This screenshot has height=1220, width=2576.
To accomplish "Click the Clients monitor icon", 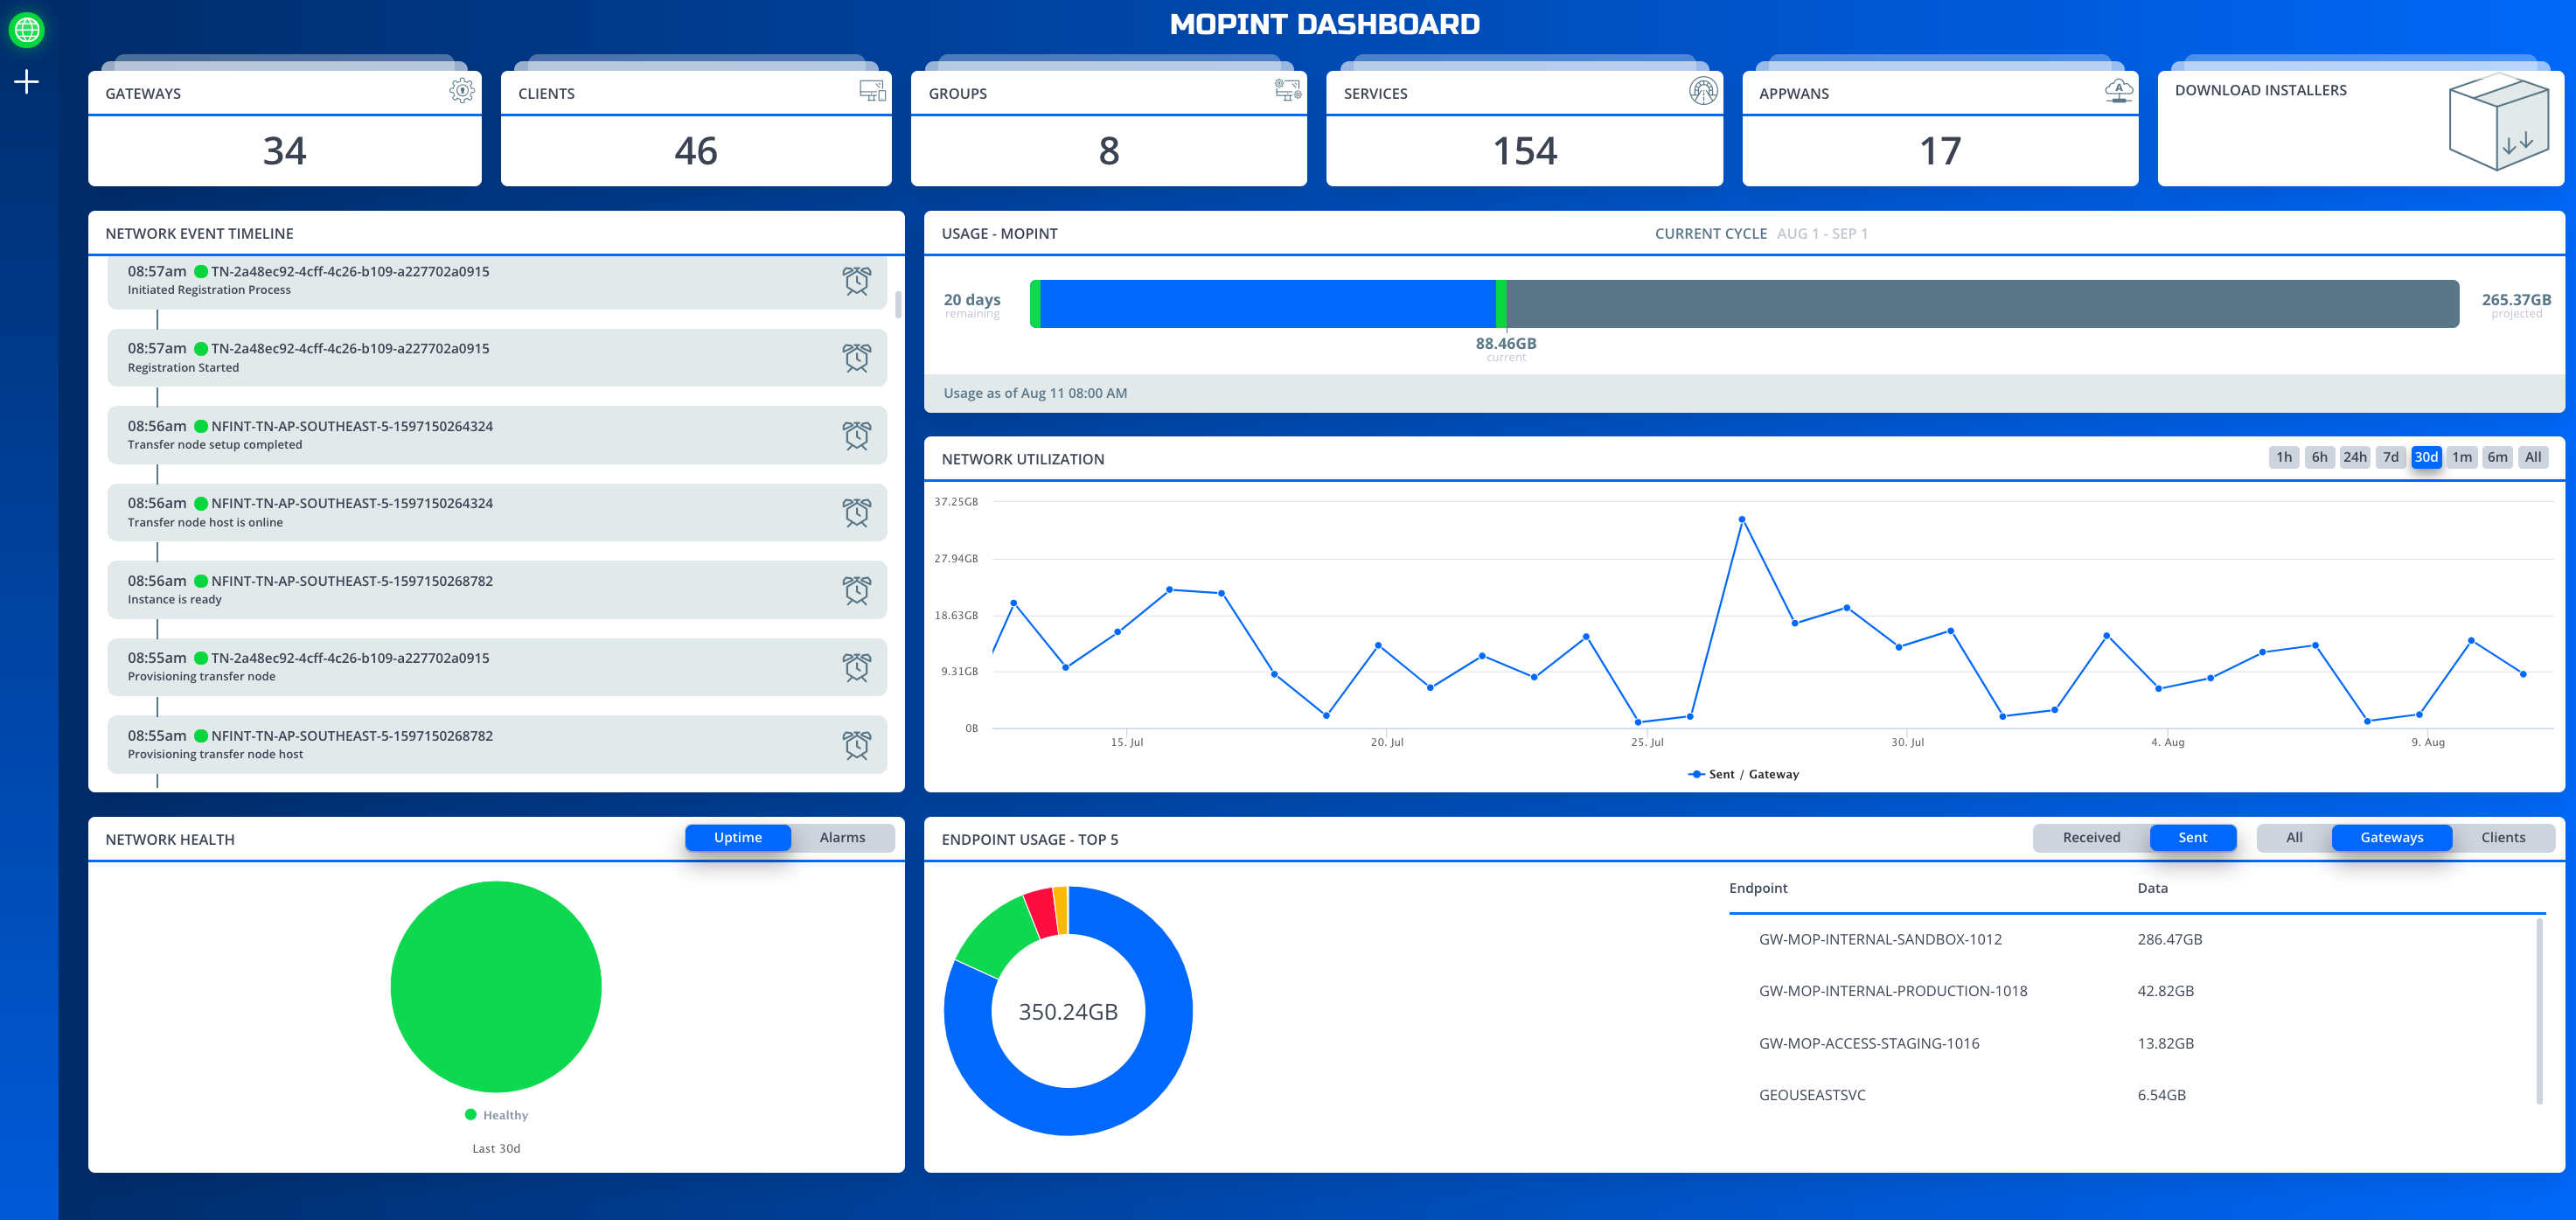I will point(873,92).
